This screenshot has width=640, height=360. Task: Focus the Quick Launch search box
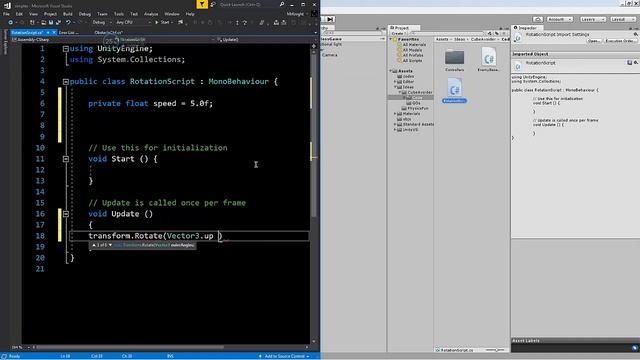pos(249,4)
